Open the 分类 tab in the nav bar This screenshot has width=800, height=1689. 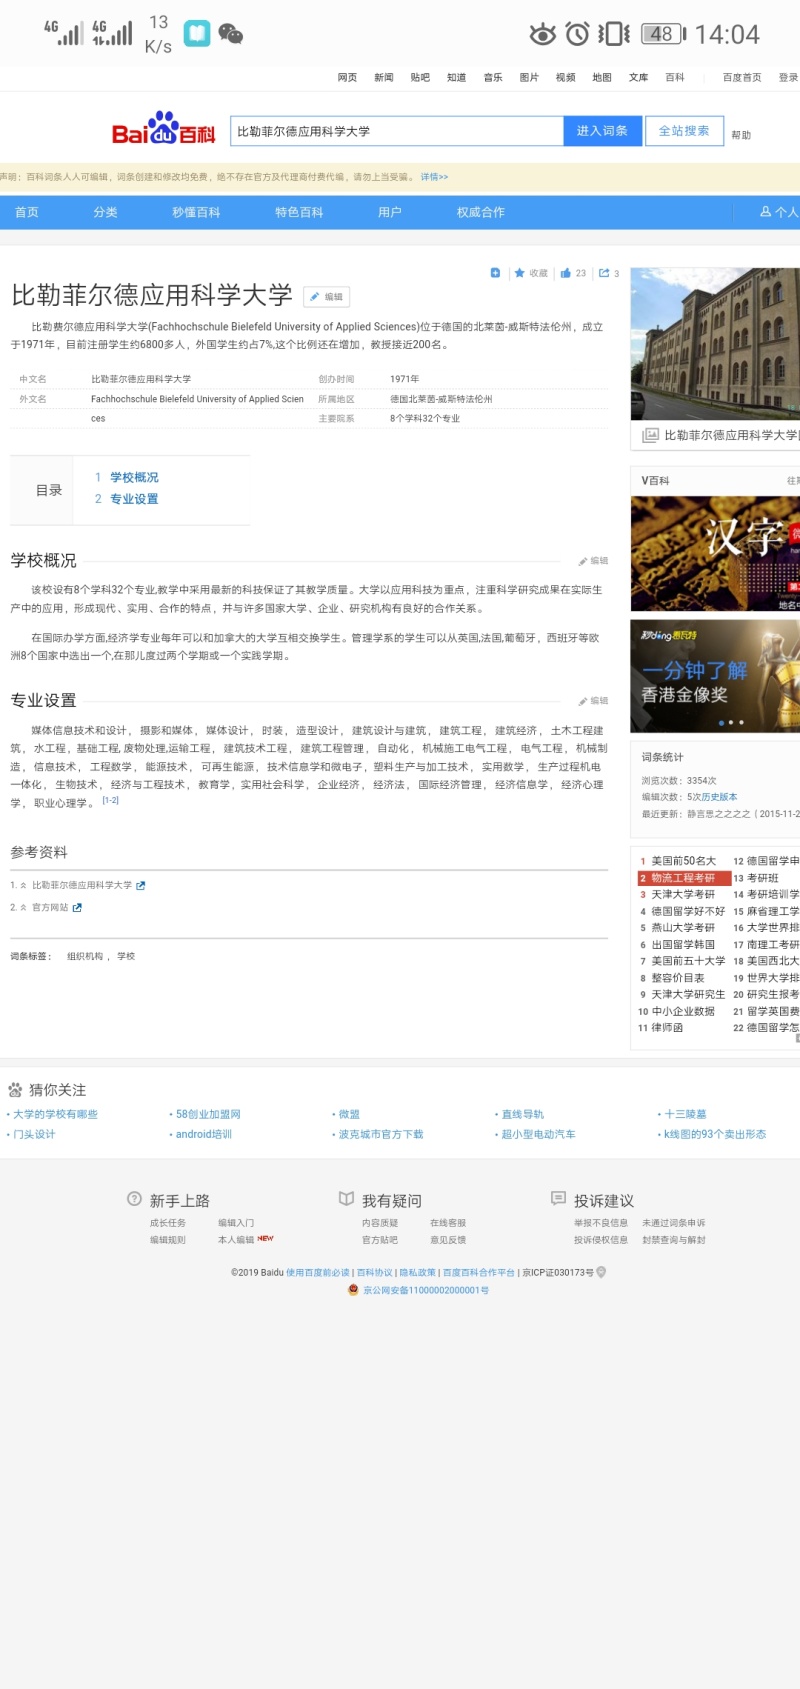point(106,212)
